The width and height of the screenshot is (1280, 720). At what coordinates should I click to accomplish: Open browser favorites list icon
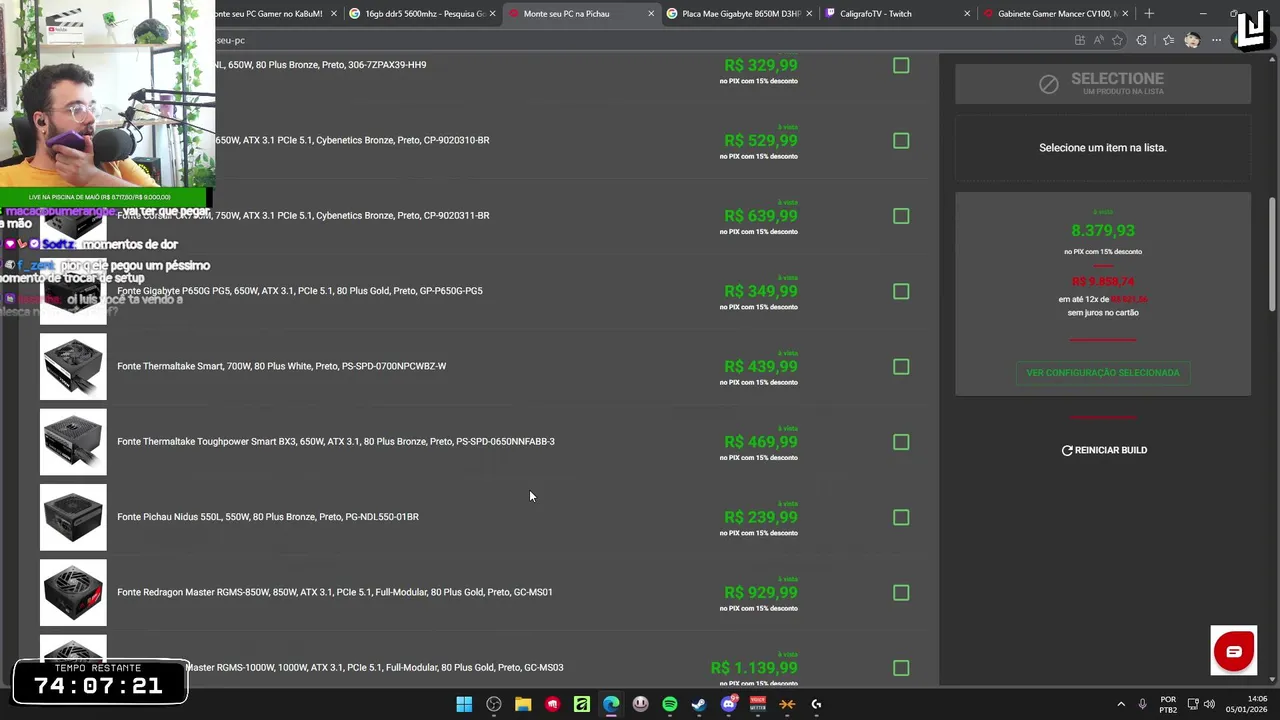1168,40
